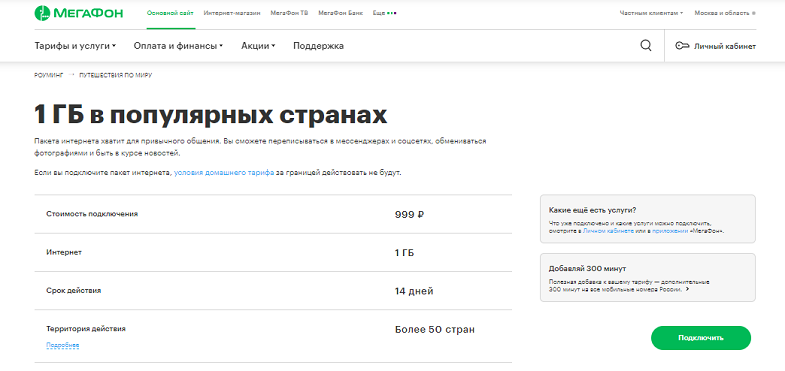785x371 pixels.
Task: Switch to Интернет-магазин tab
Action: [x=232, y=13]
